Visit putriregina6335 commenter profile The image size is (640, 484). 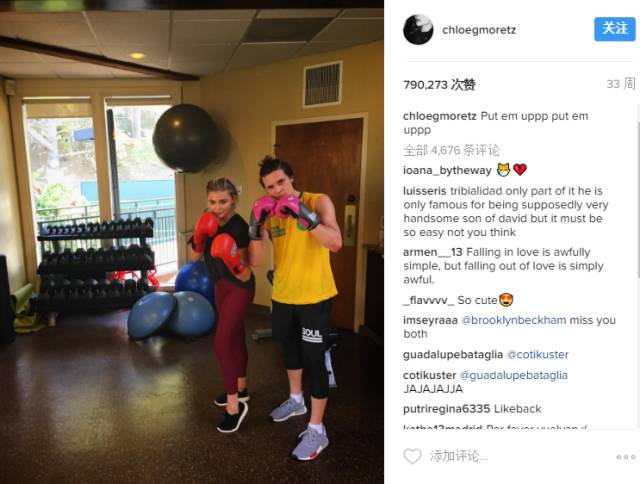click(x=447, y=409)
